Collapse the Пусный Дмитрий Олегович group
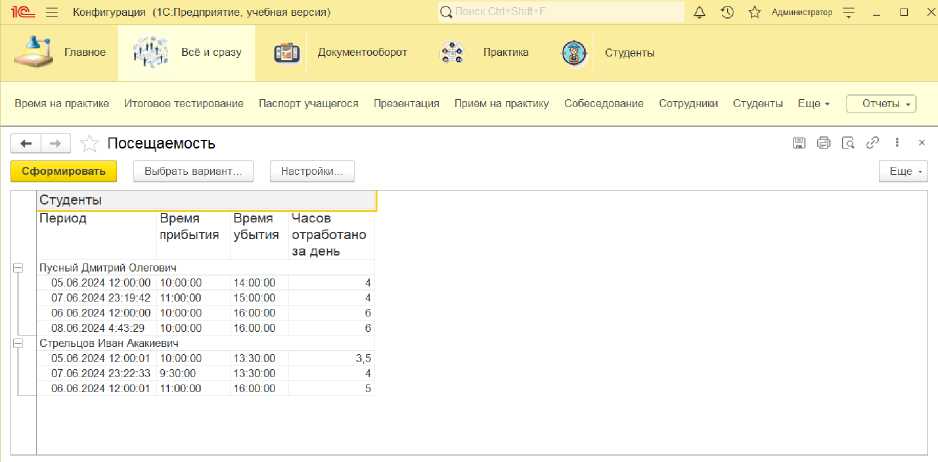 [x=18, y=268]
